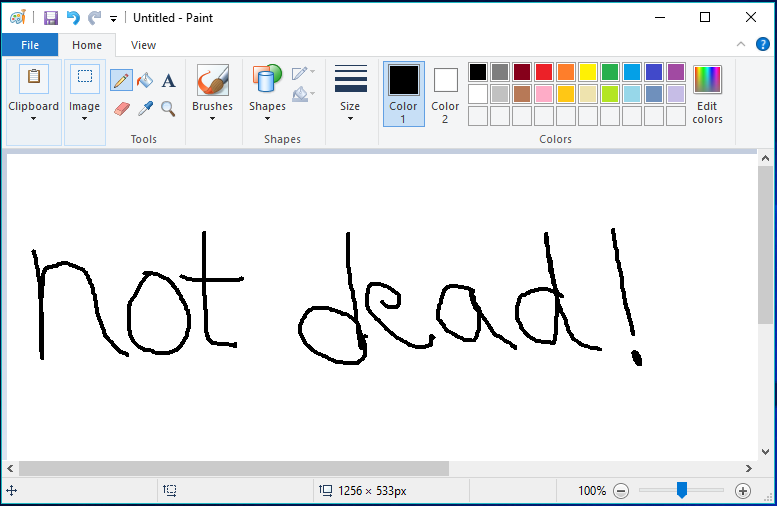
Task: Choose the Text tool
Action: (x=168, y=81)
